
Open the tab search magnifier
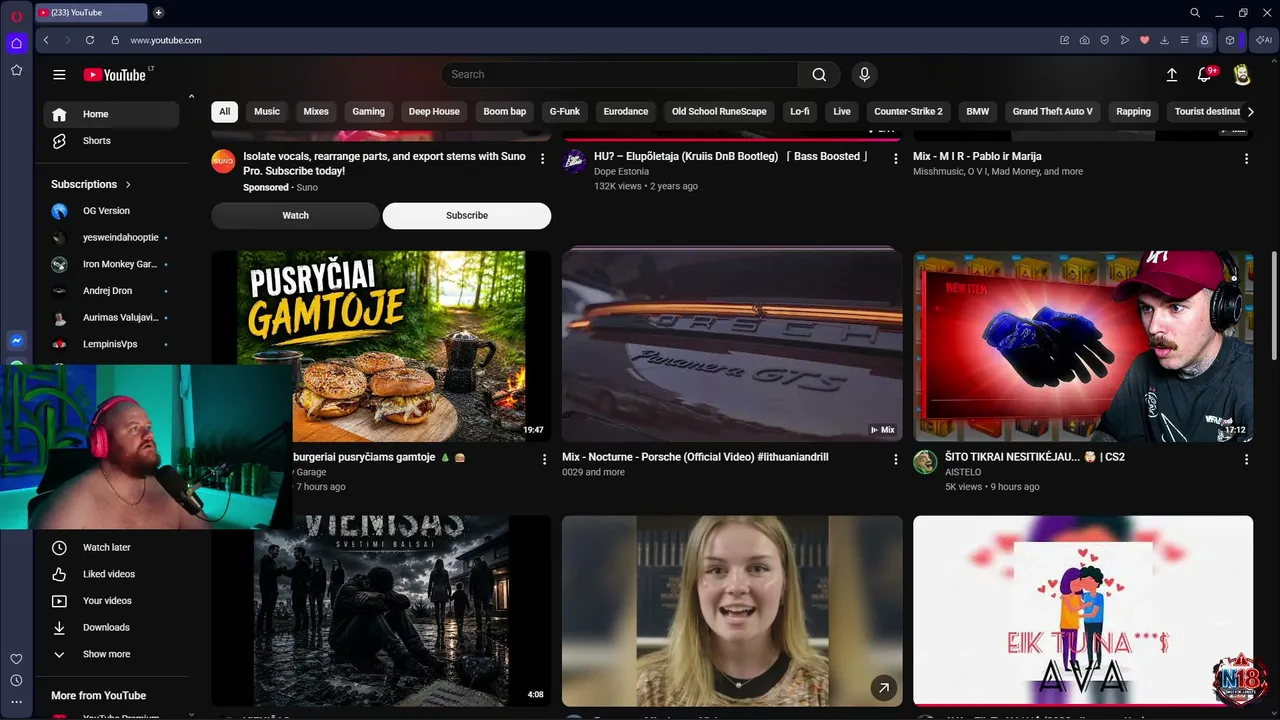tap(1195, 13)
